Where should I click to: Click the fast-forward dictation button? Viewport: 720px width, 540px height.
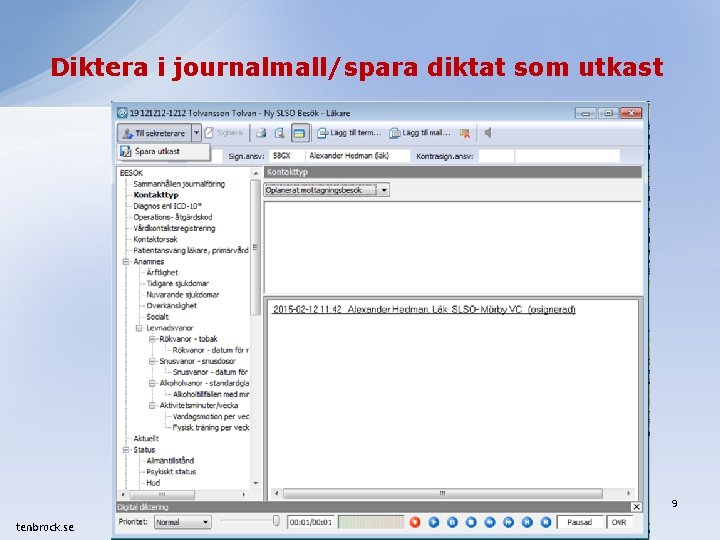(508, 522)
